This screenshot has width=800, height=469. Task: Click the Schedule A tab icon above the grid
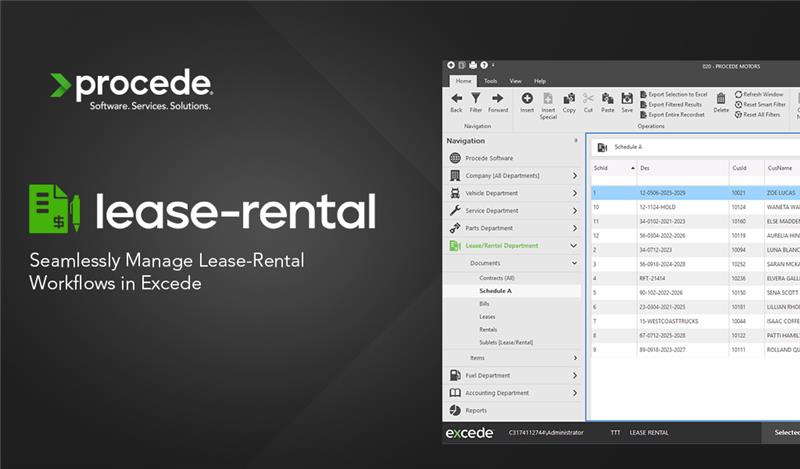click(602, 147)
